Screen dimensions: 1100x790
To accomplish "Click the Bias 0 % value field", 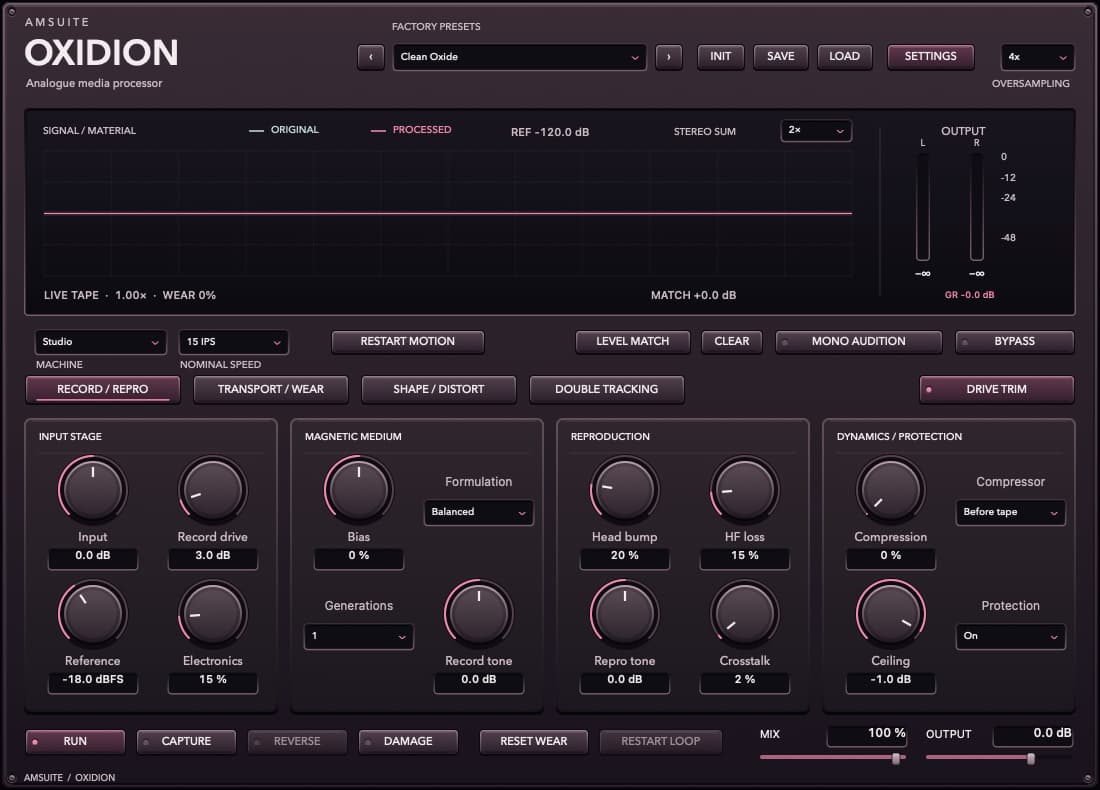I will (x=358, y=556).
